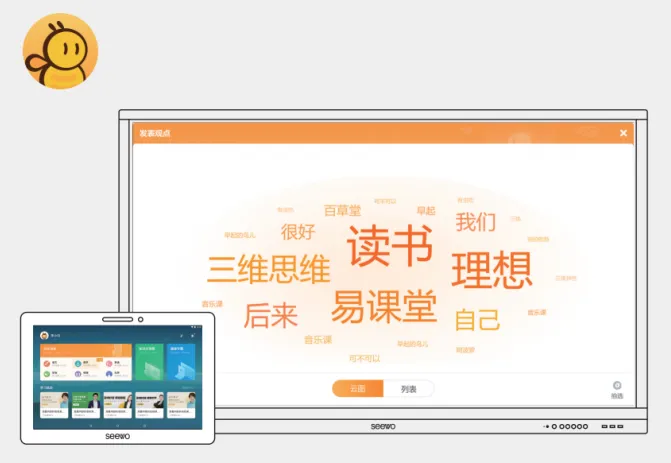Select the word 易课堂 in the cloud
The image size is (671, 463).
pyautogui.click(x=384, y=306)
